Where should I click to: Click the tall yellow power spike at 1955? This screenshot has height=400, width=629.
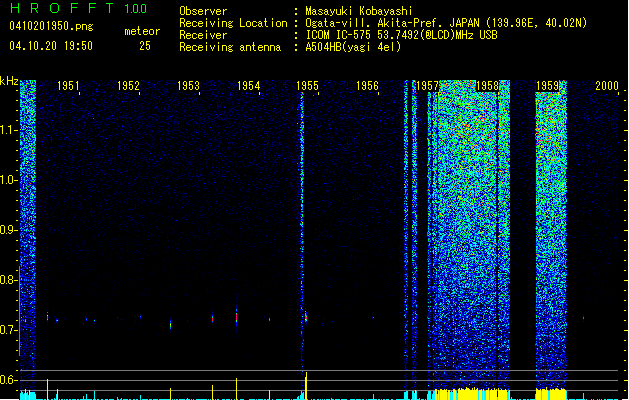click(306, 386)
